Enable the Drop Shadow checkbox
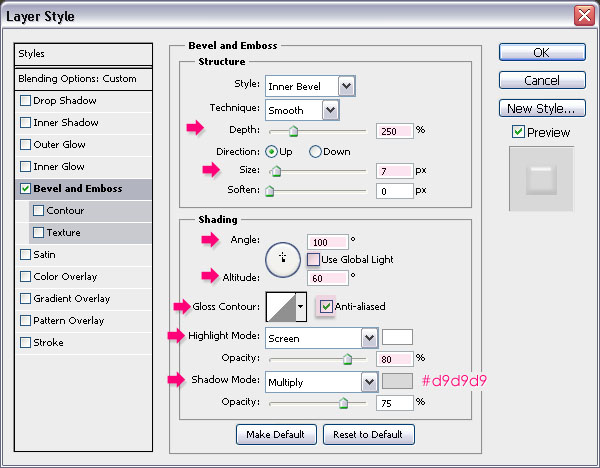This screenshot has height=468, width=600. pyautogui.click(x=26, y=101)
